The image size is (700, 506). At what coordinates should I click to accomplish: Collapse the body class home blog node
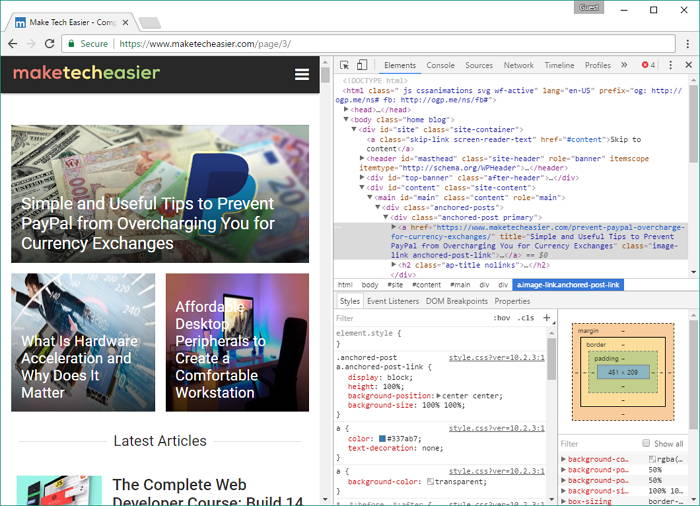click(x=346, y=119)
